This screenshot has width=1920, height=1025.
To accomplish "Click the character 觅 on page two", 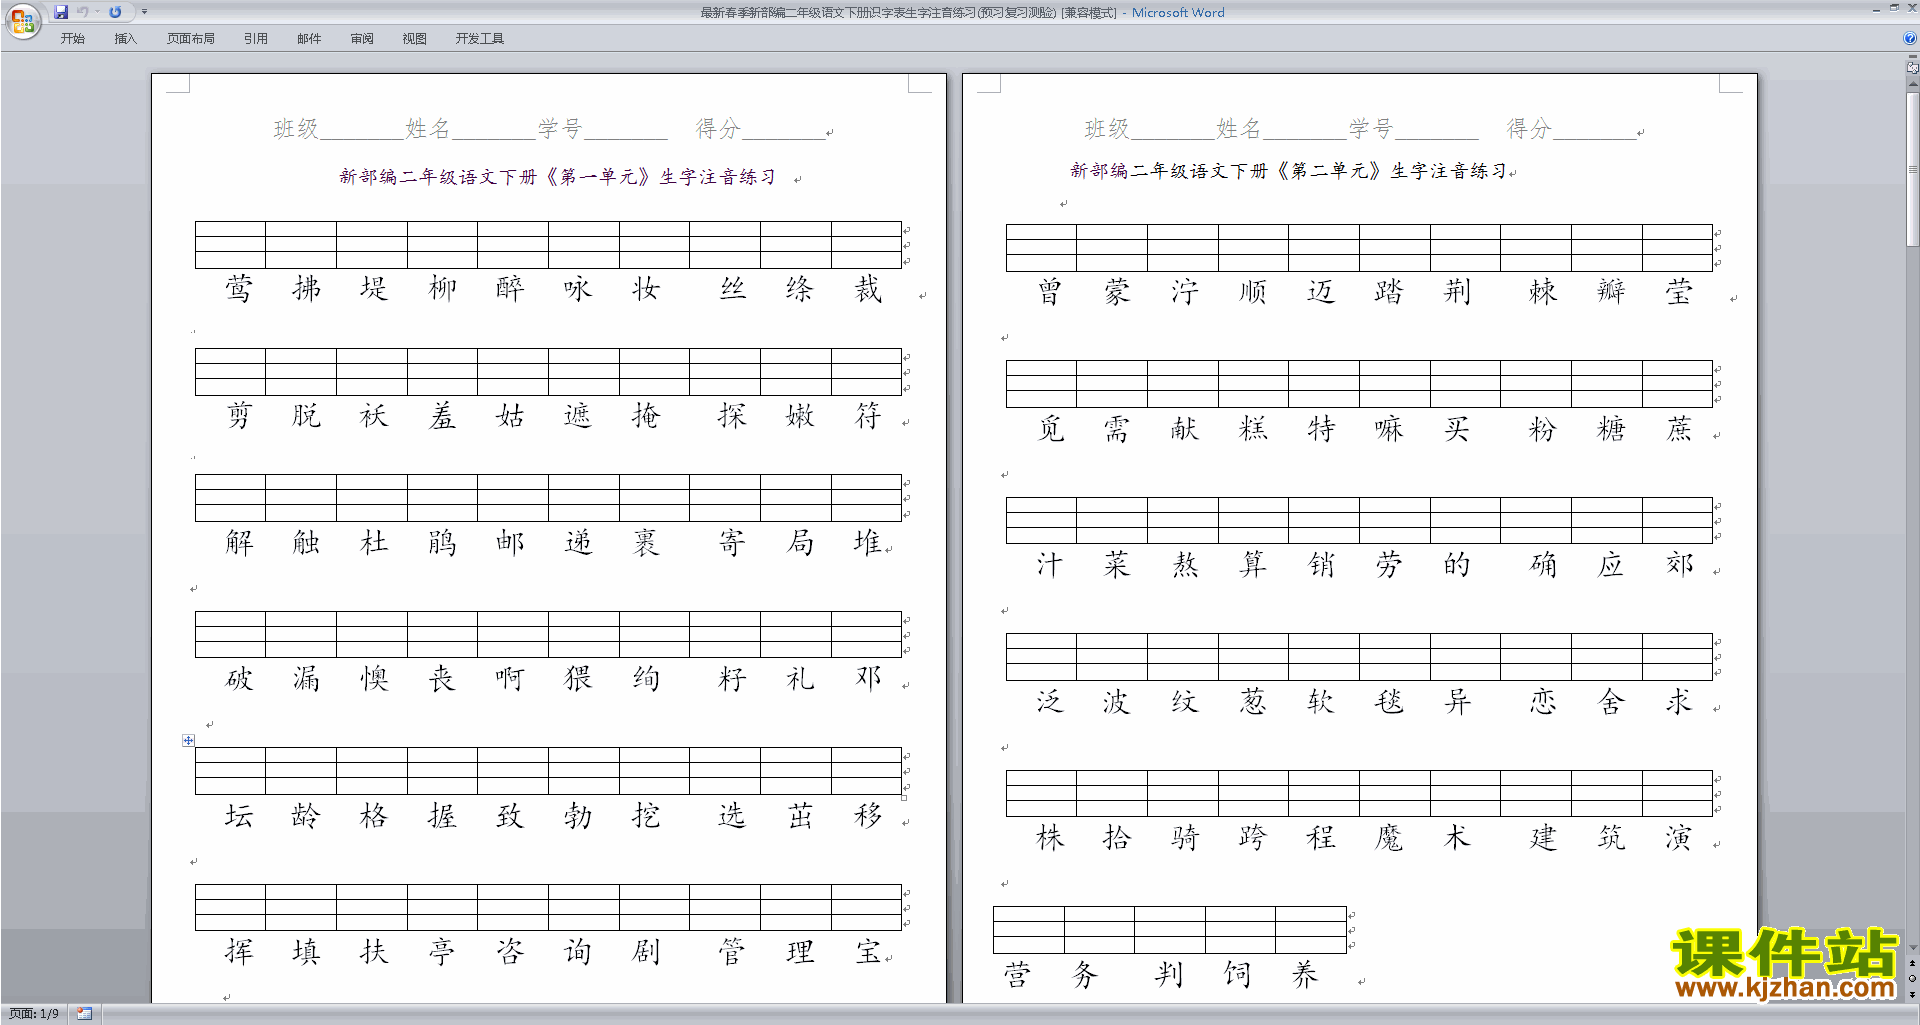I will pos(1050,429).
